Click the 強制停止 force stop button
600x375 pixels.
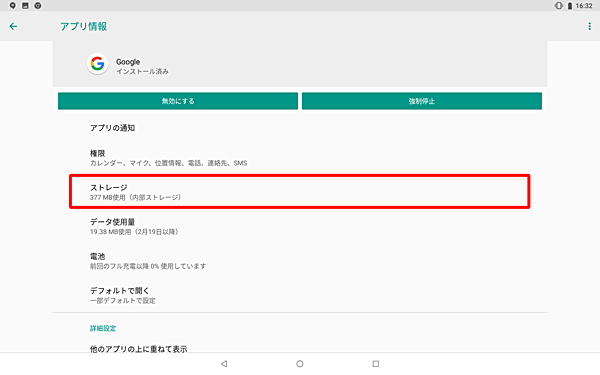422,101
